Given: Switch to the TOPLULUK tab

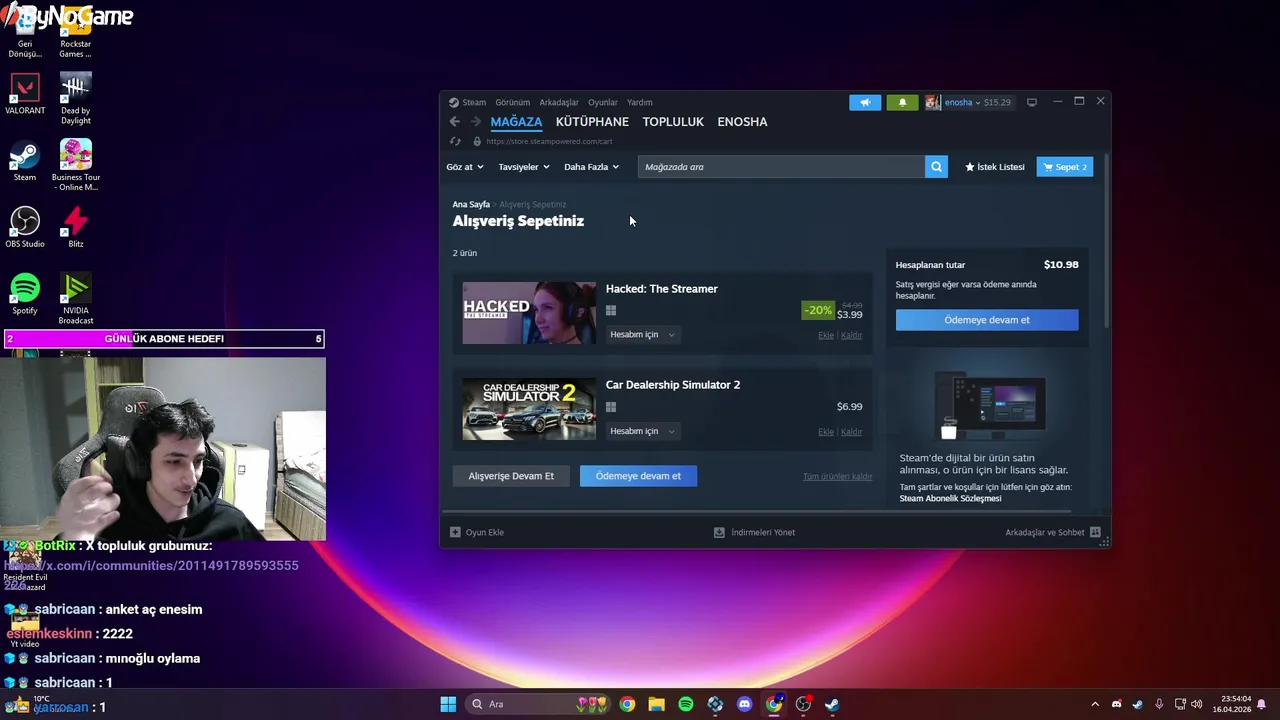Looking at the screenshot, I should pos(673,122).
